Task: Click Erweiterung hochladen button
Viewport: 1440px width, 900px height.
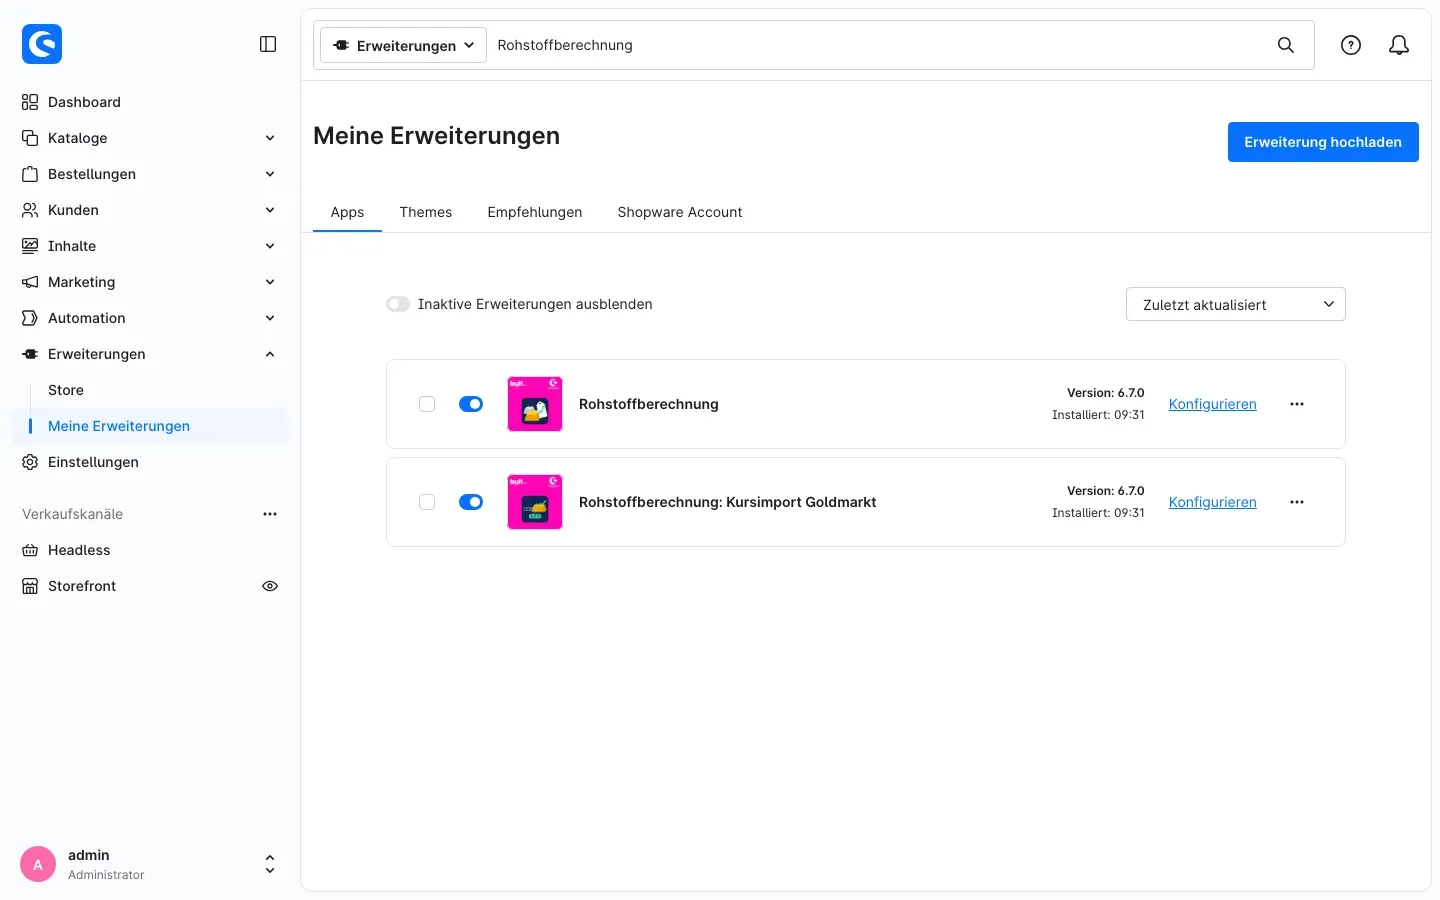Action: pyautogui.click(x=1323, y=142)
